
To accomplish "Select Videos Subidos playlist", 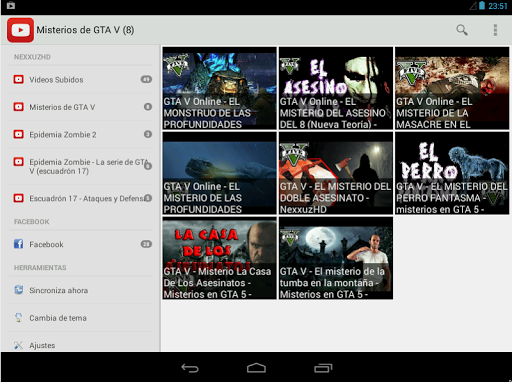I will [x=81, y=79].
